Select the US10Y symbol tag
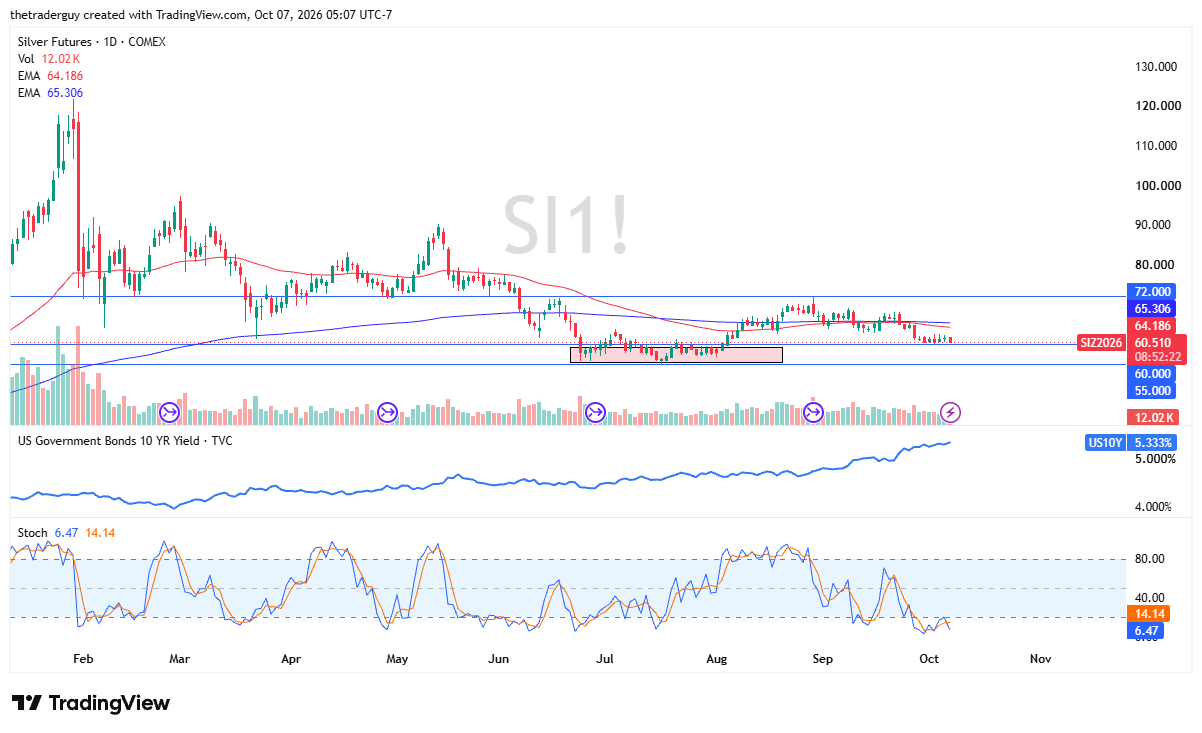This screenshot has height=733, width=1202. (1105, 442)
